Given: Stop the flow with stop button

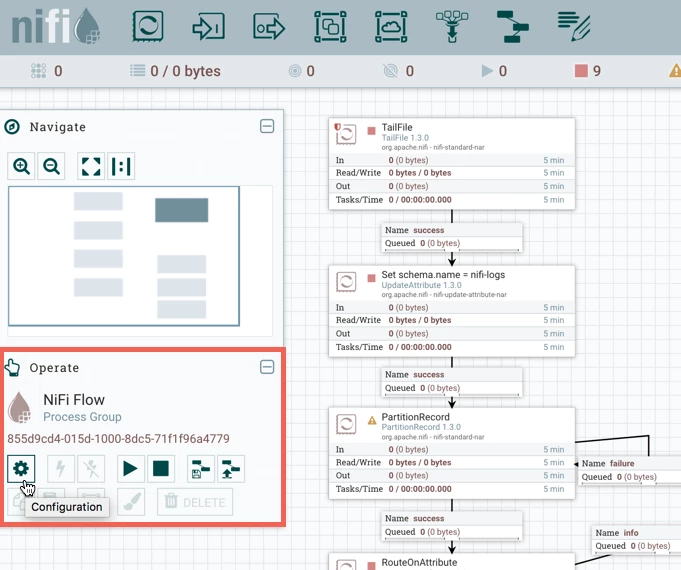Looking at the screenshot, I should click(161, 469).
